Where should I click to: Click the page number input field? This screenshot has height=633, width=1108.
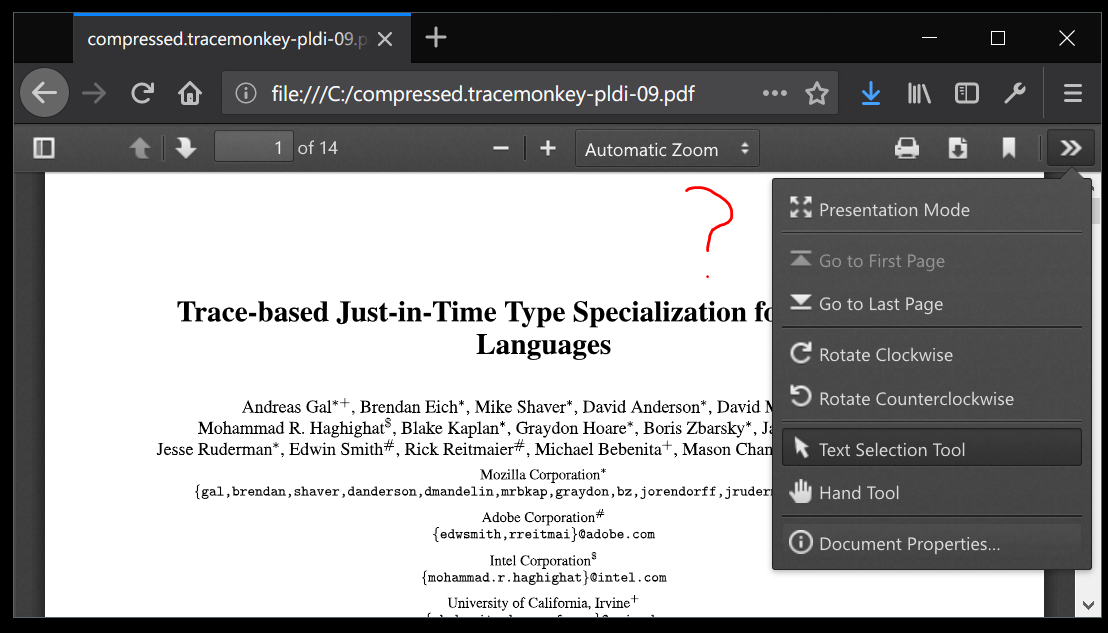point(253,147)
